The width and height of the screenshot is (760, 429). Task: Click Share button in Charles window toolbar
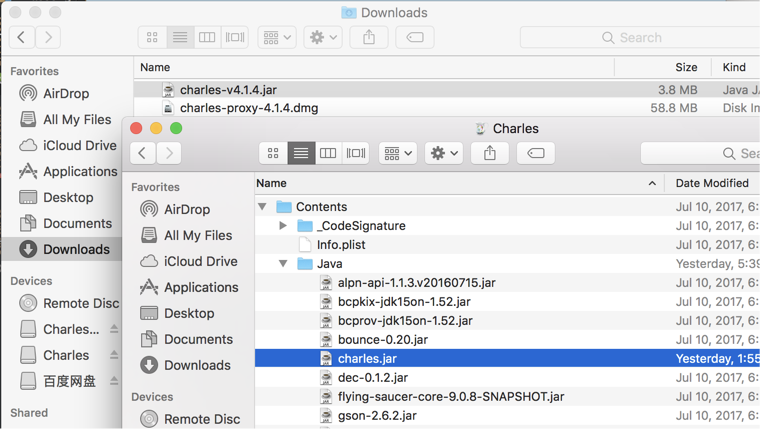pos(490,153)
